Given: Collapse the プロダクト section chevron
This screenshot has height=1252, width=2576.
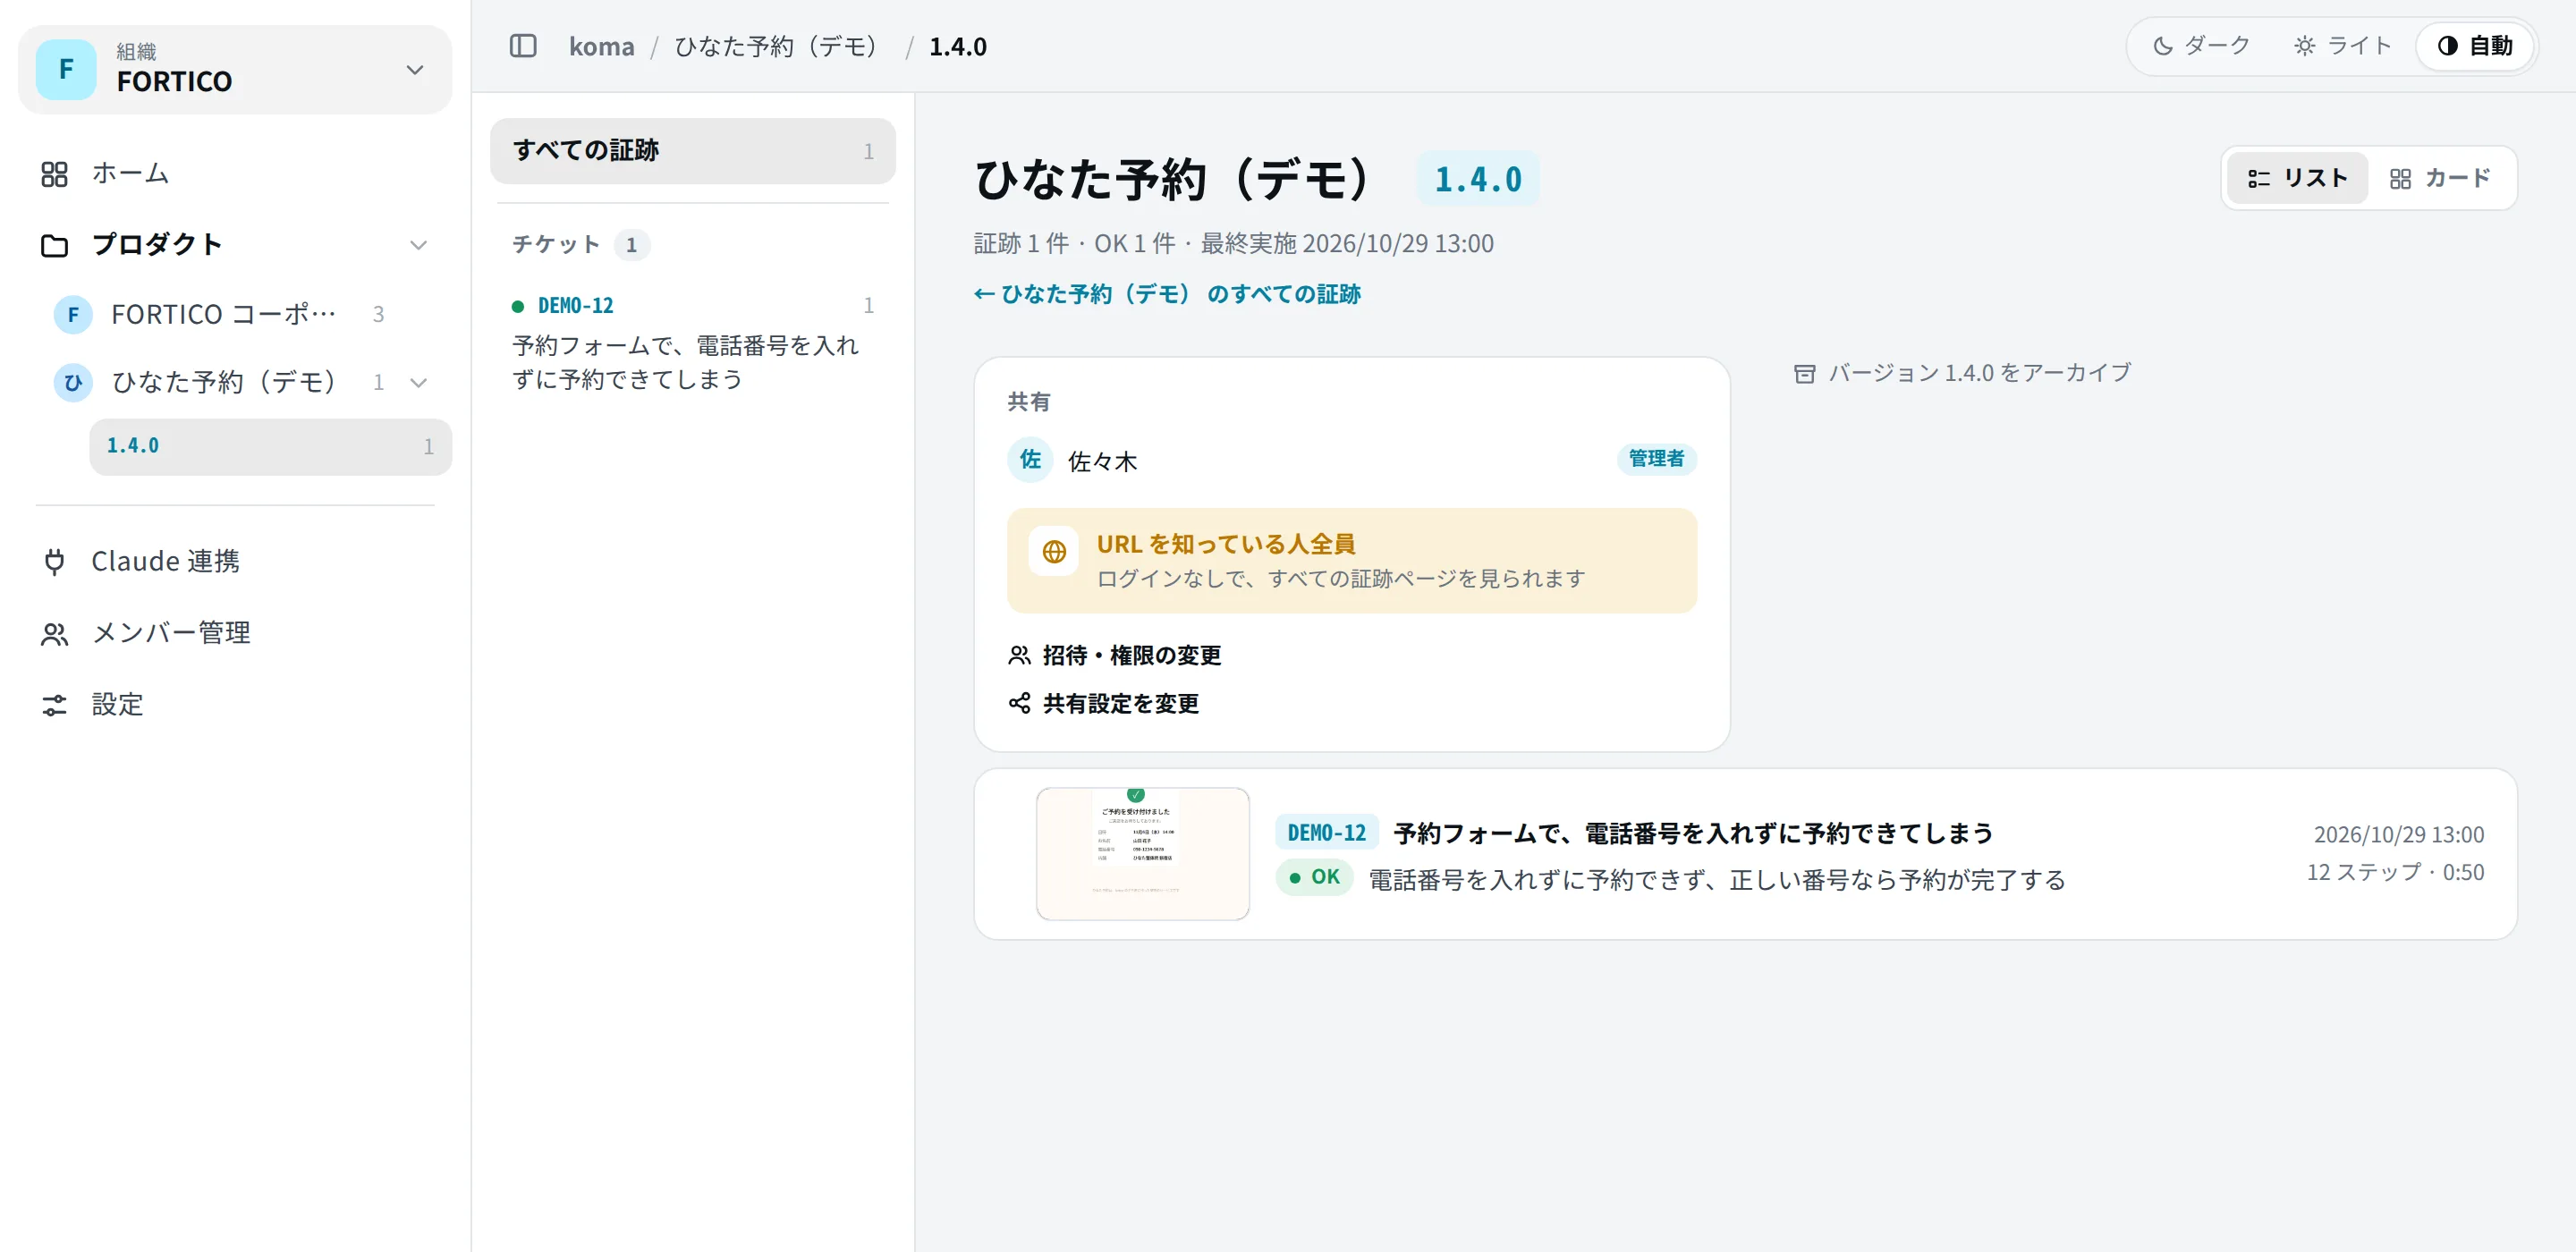Looking at the screenshot, I should tap(418, 245).
